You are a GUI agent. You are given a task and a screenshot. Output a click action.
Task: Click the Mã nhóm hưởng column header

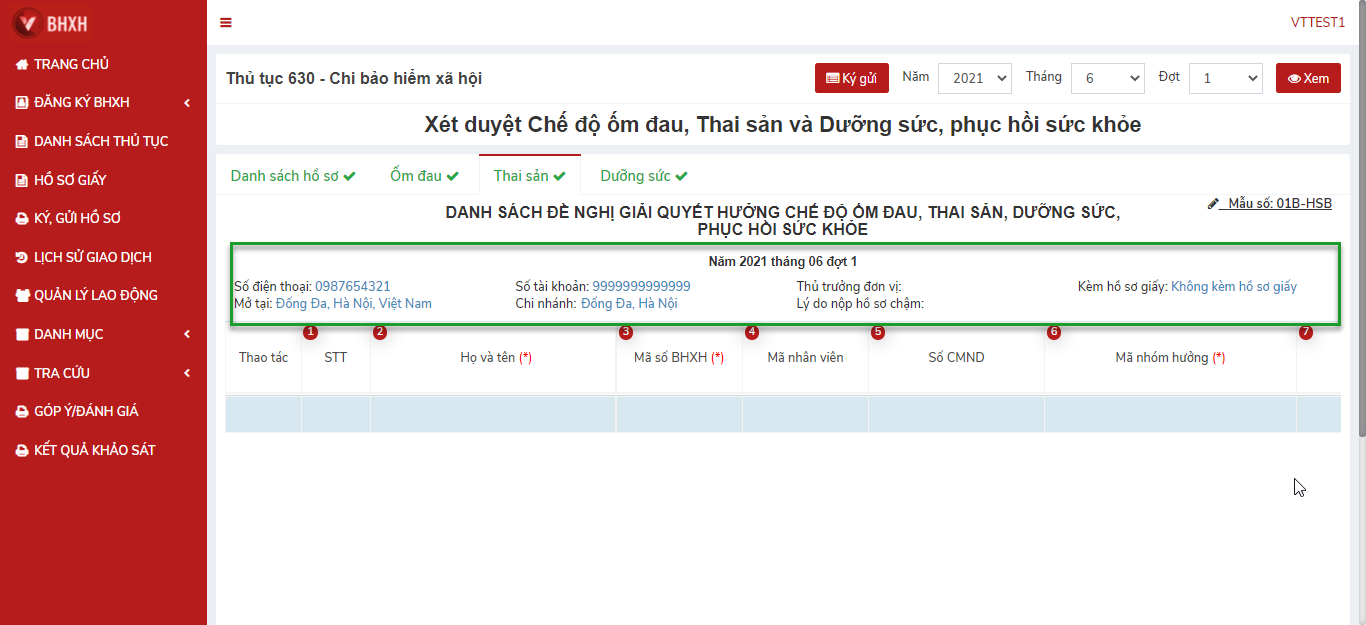pyautogui.click(x=1170, y=358)
